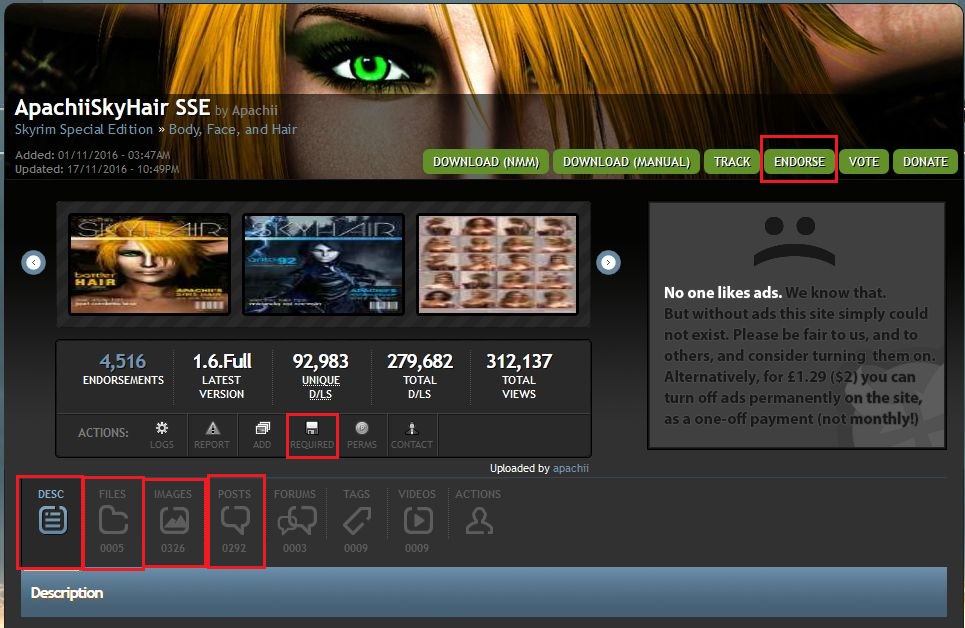Switch to the Desc tab

(52, 520)
